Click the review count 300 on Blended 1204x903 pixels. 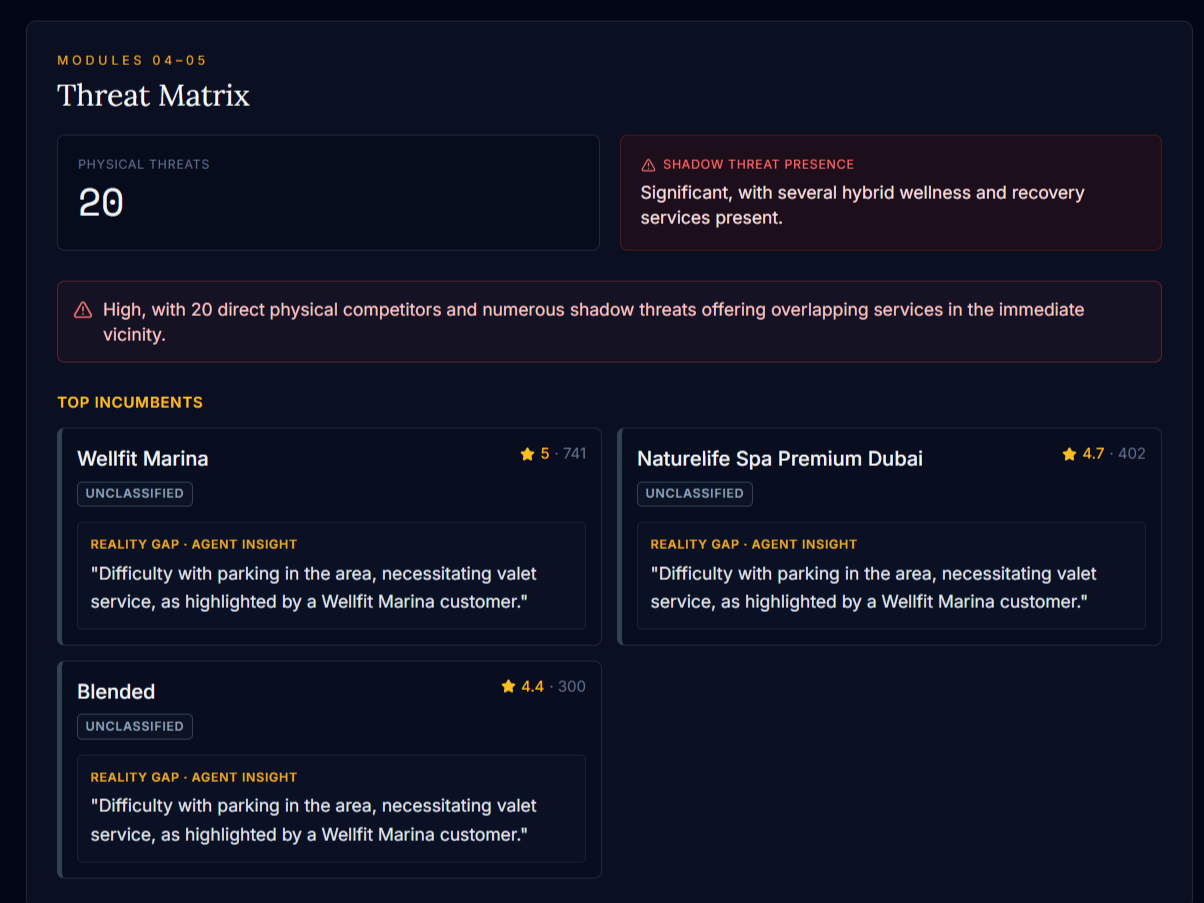572,686
